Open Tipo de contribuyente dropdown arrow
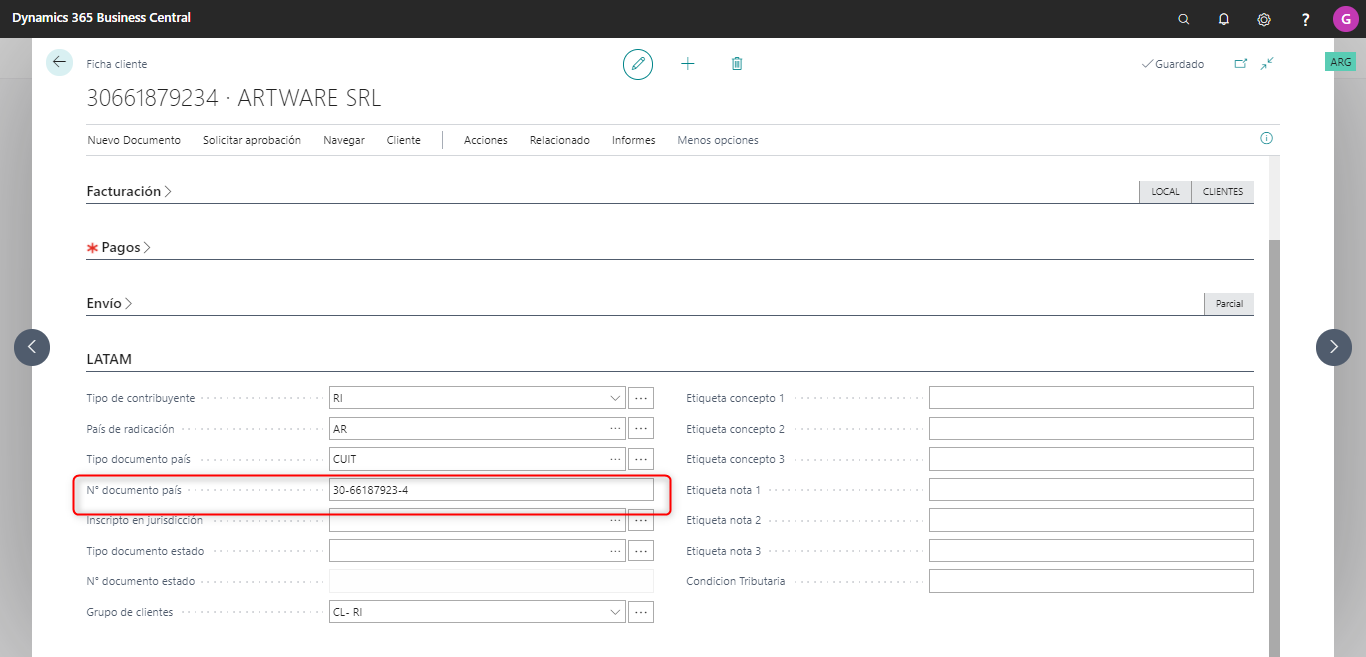Screen dimensions: 1366x657 point(615,398)
